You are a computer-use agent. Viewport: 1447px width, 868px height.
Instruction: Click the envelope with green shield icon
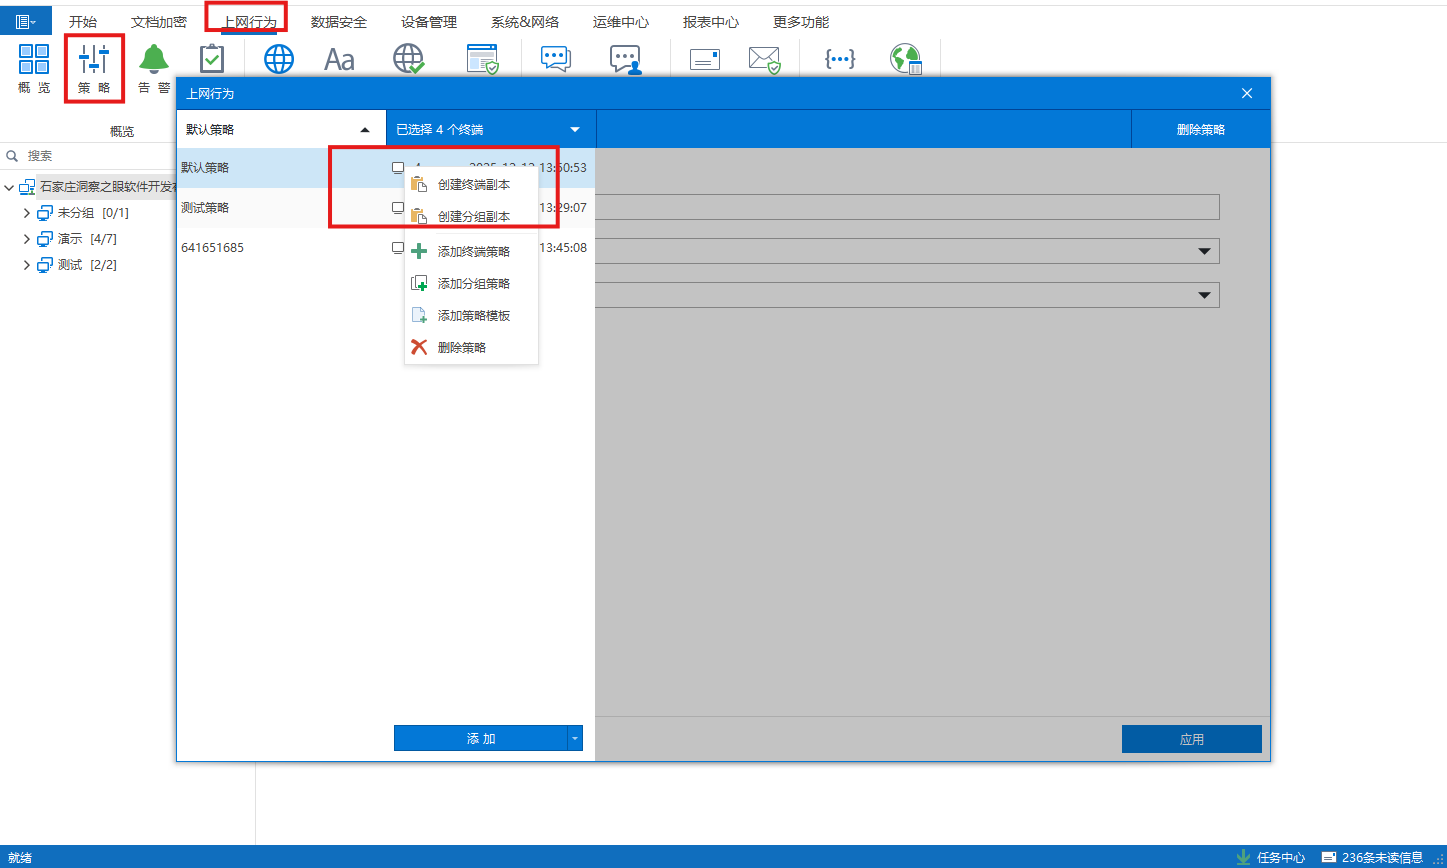coord(765,60)
